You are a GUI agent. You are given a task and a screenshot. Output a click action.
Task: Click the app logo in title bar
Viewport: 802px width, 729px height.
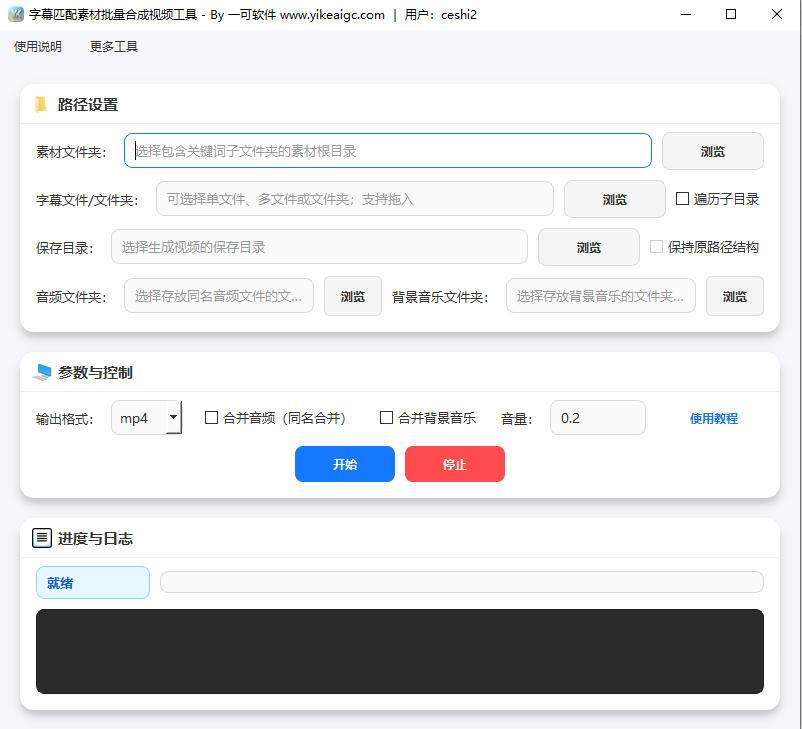tap(16, 15)
